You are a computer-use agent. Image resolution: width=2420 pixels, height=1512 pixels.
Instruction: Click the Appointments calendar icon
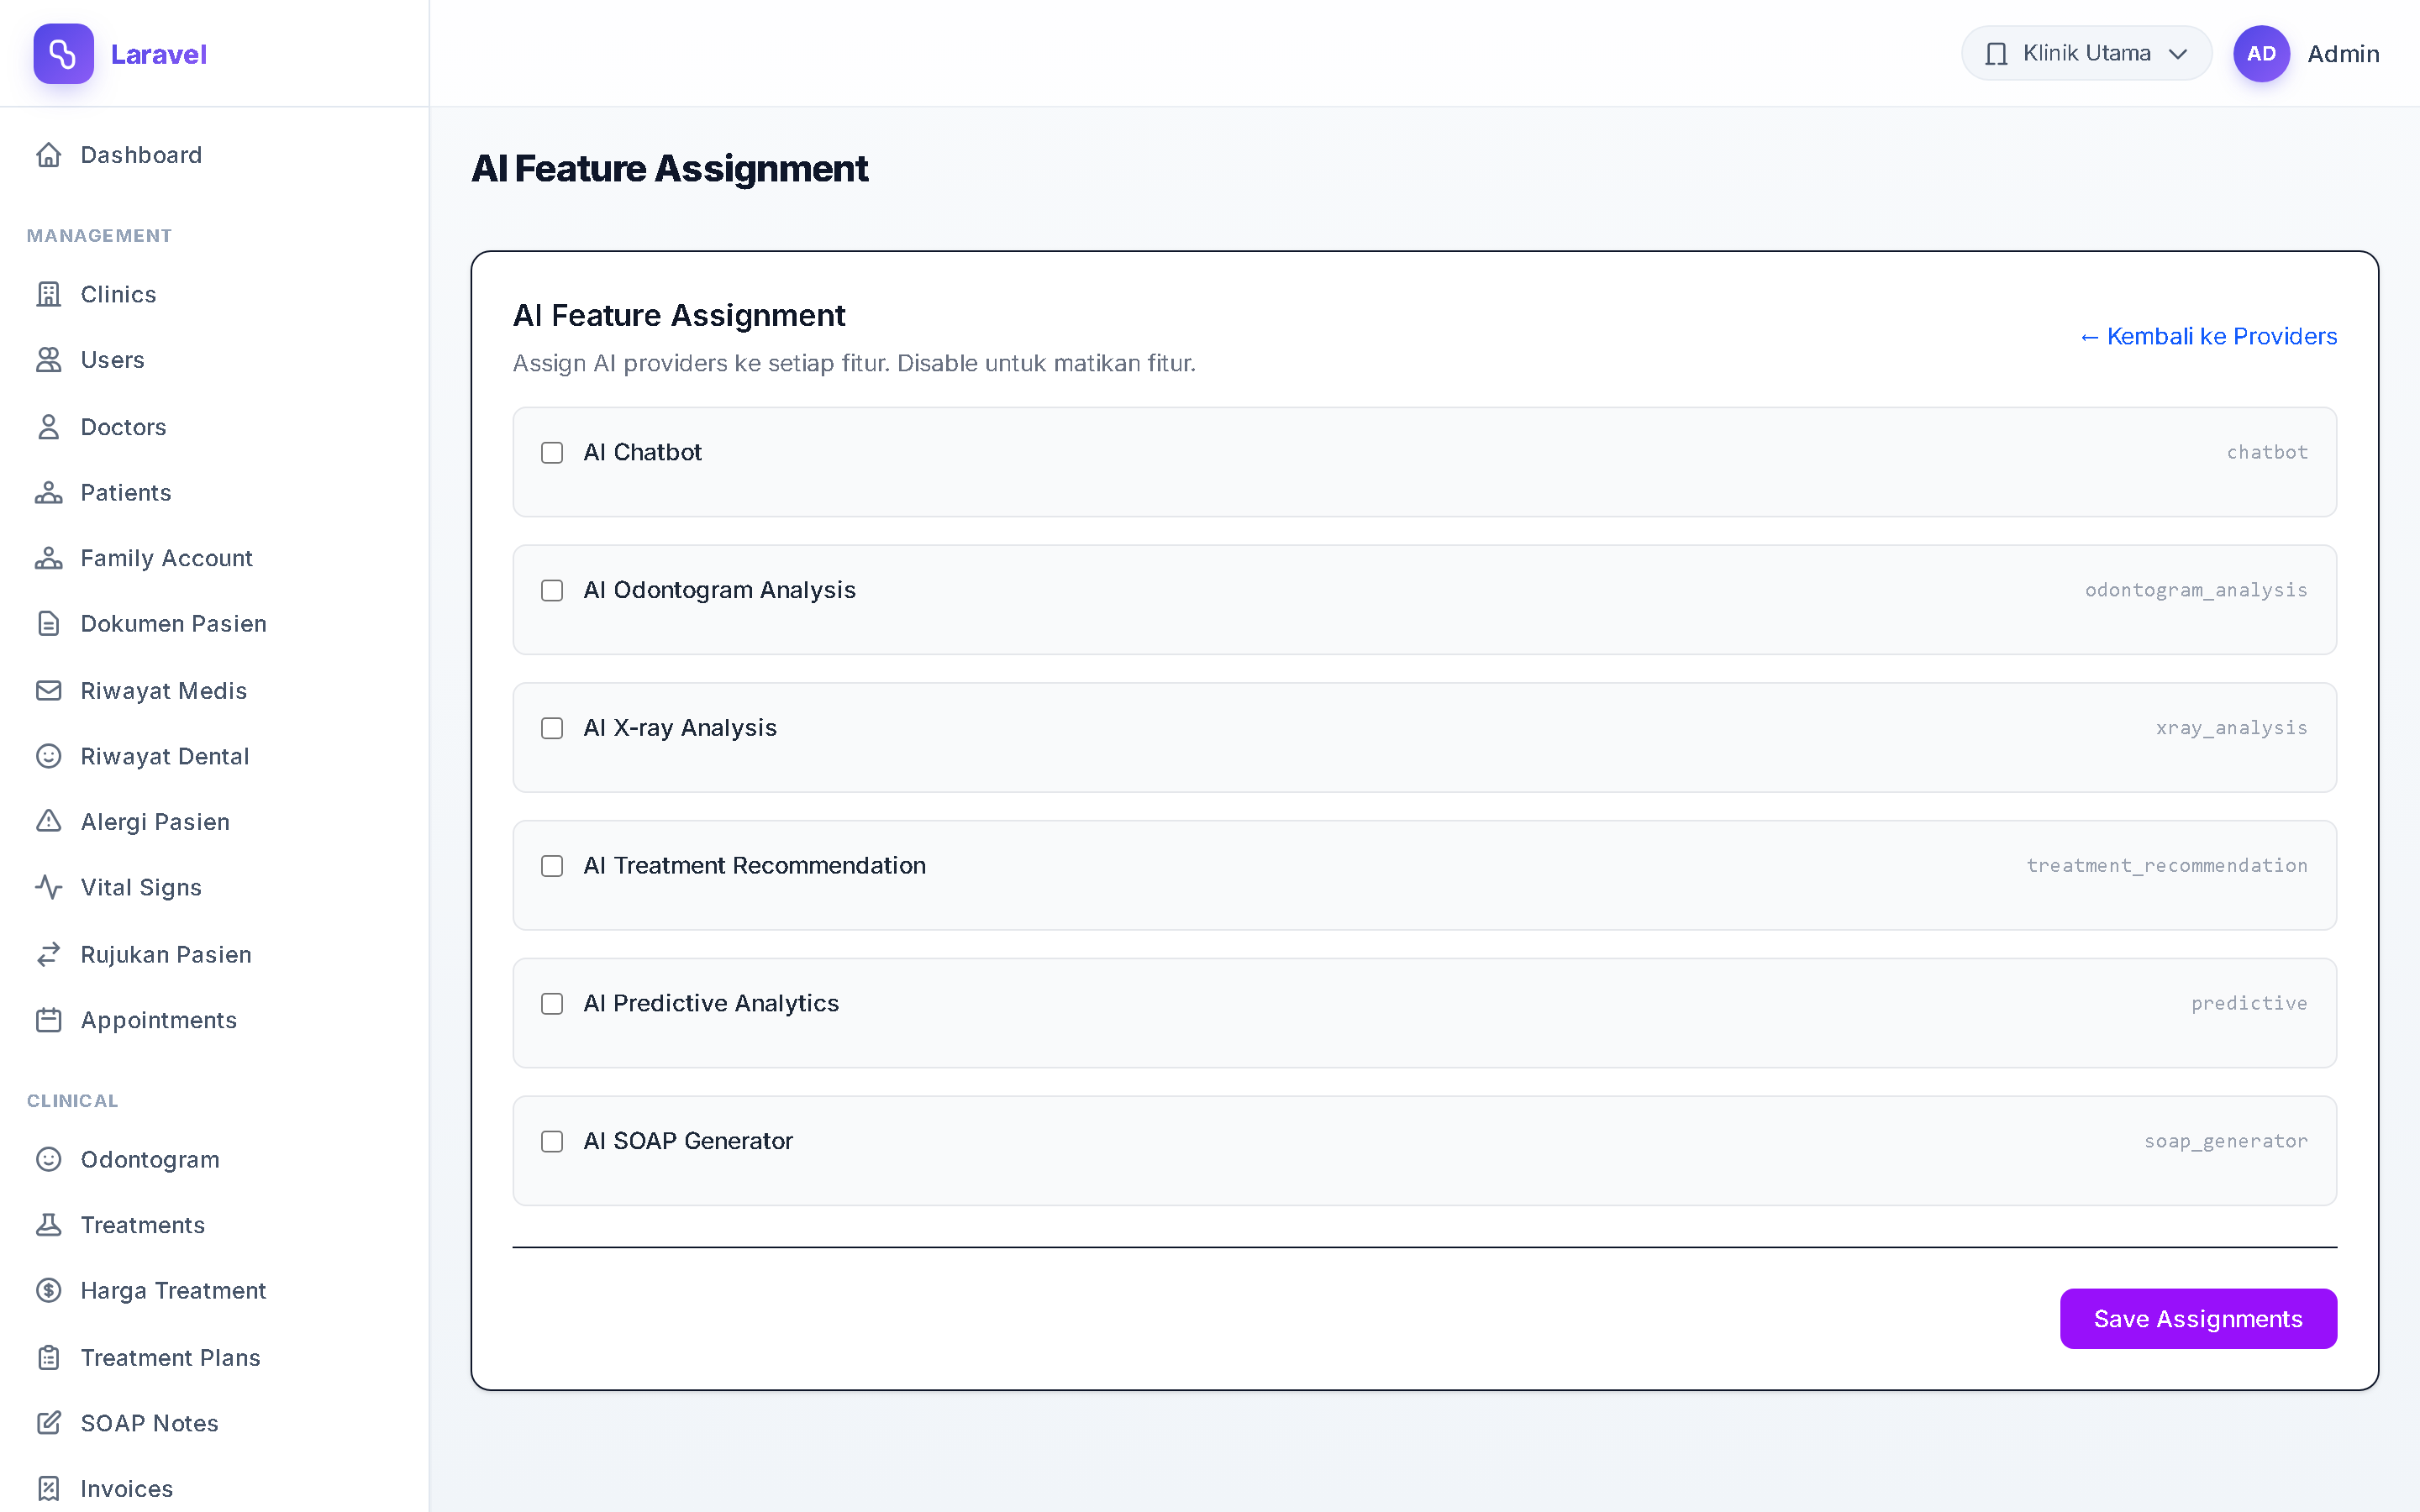pyautogui.click(x=49, y=1020)
